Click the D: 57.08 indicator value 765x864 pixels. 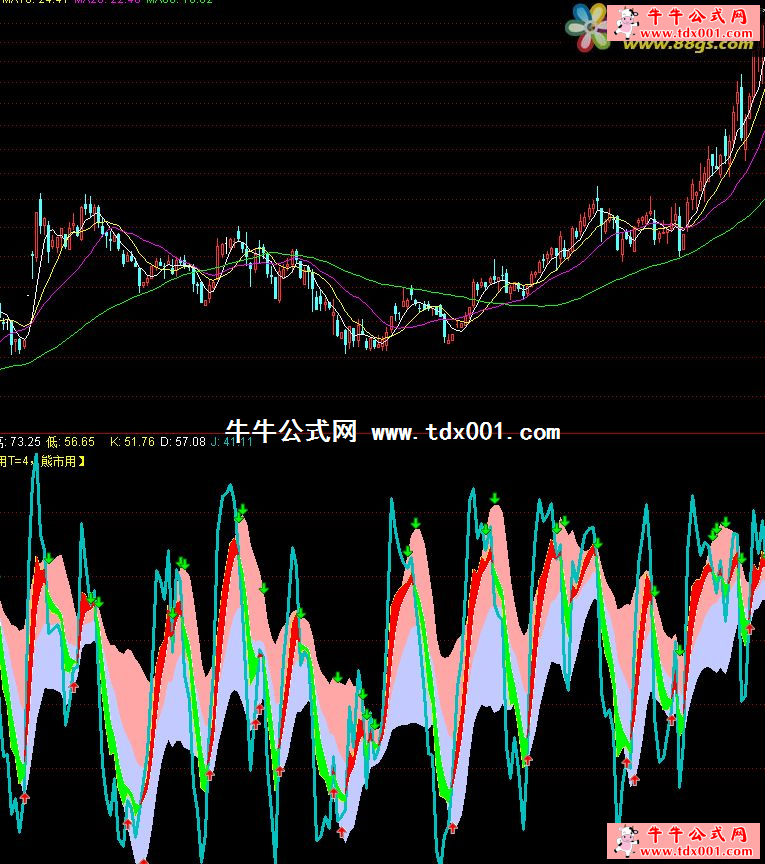coord(182,441)
